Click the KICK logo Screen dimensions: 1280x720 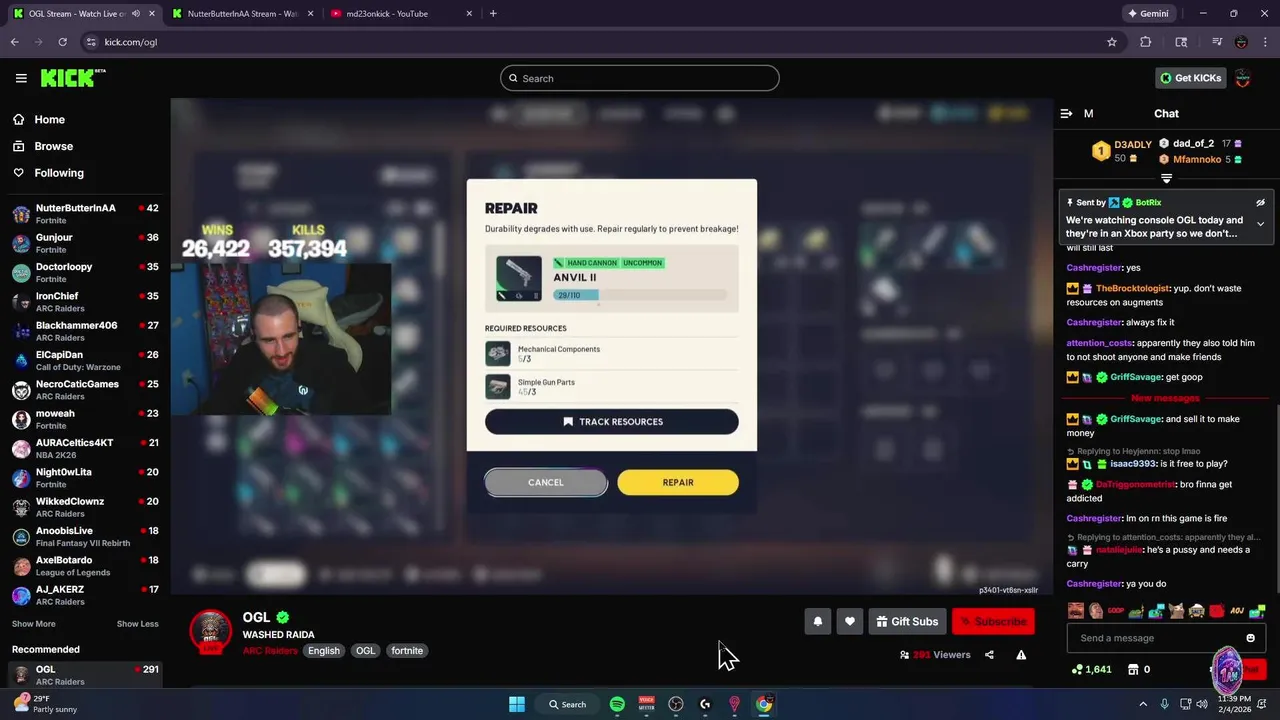pos(73,78)
